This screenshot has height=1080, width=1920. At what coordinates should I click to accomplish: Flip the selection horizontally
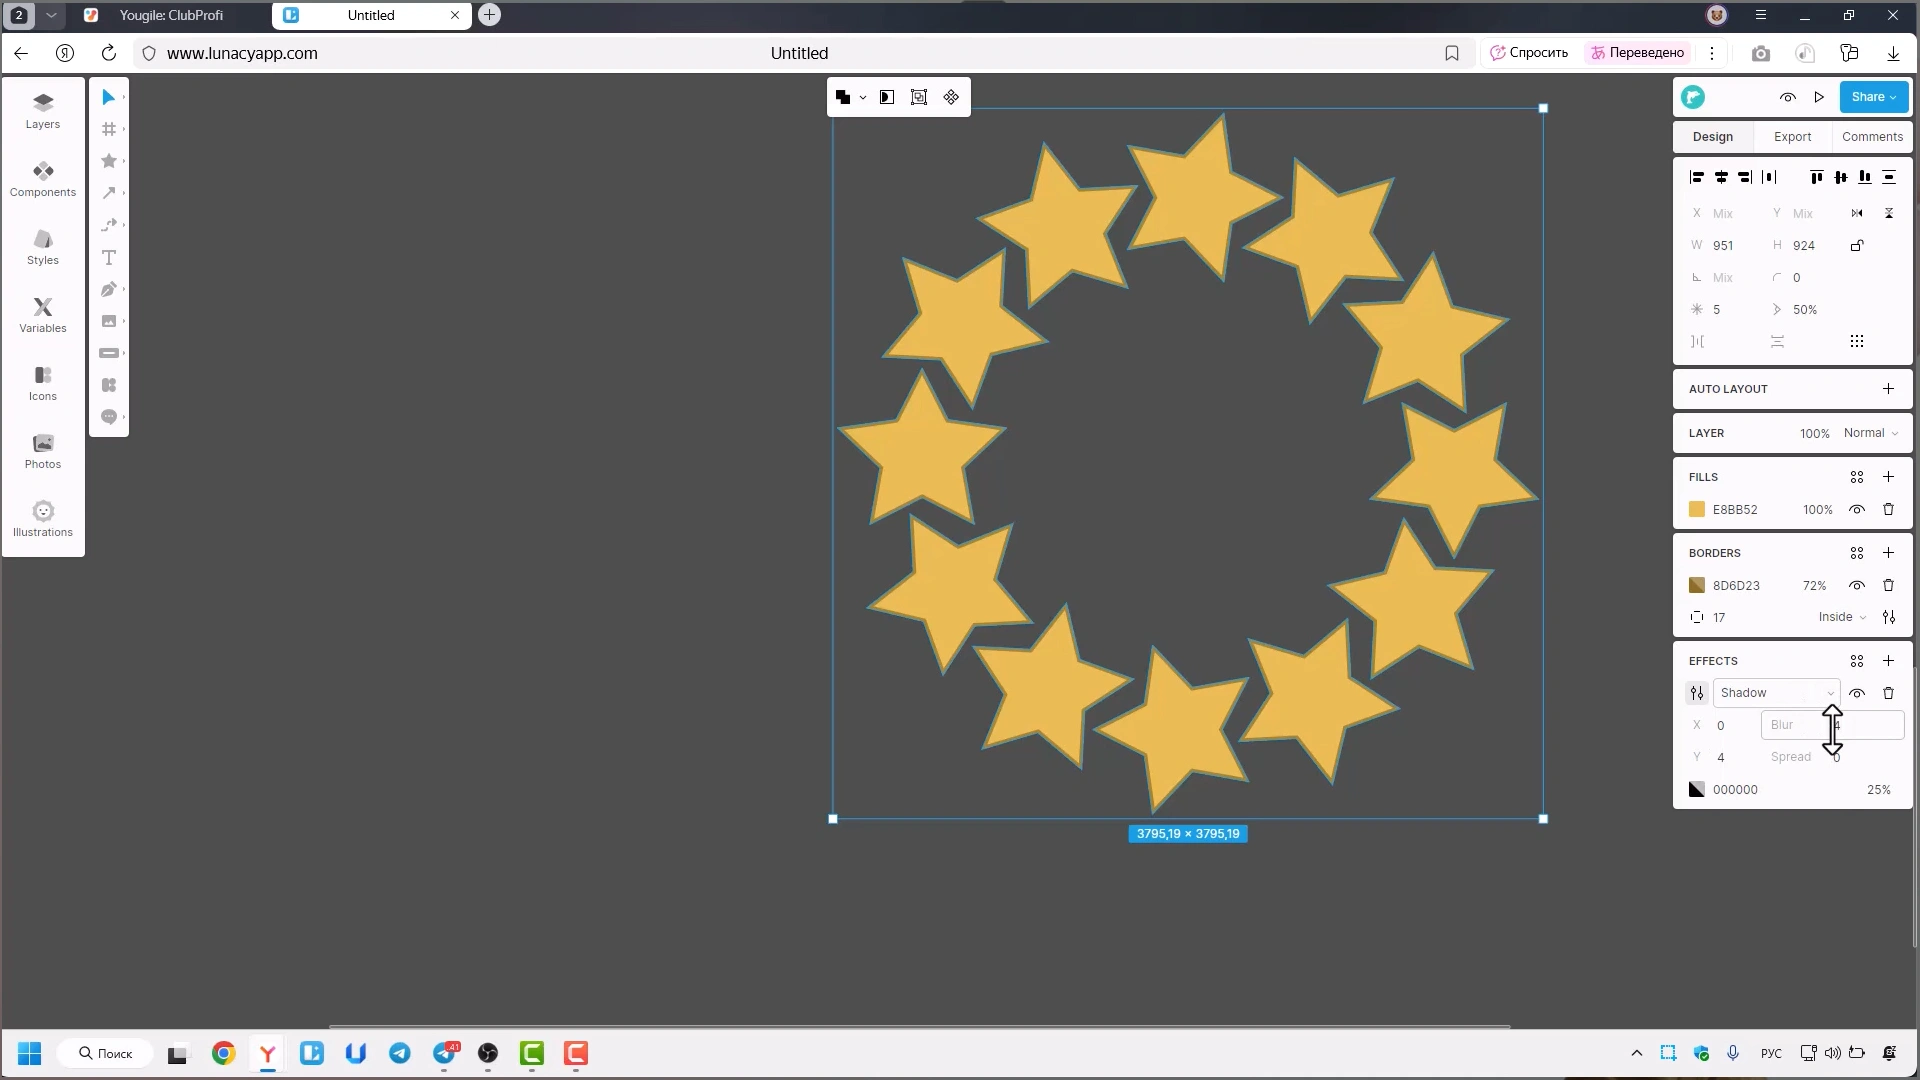pos(1857,213)
